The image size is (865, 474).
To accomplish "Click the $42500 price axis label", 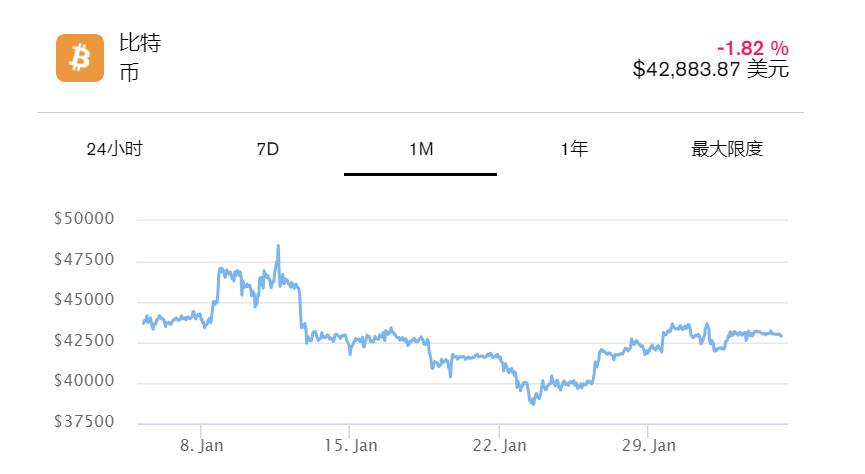I will [x=85, y=341].
